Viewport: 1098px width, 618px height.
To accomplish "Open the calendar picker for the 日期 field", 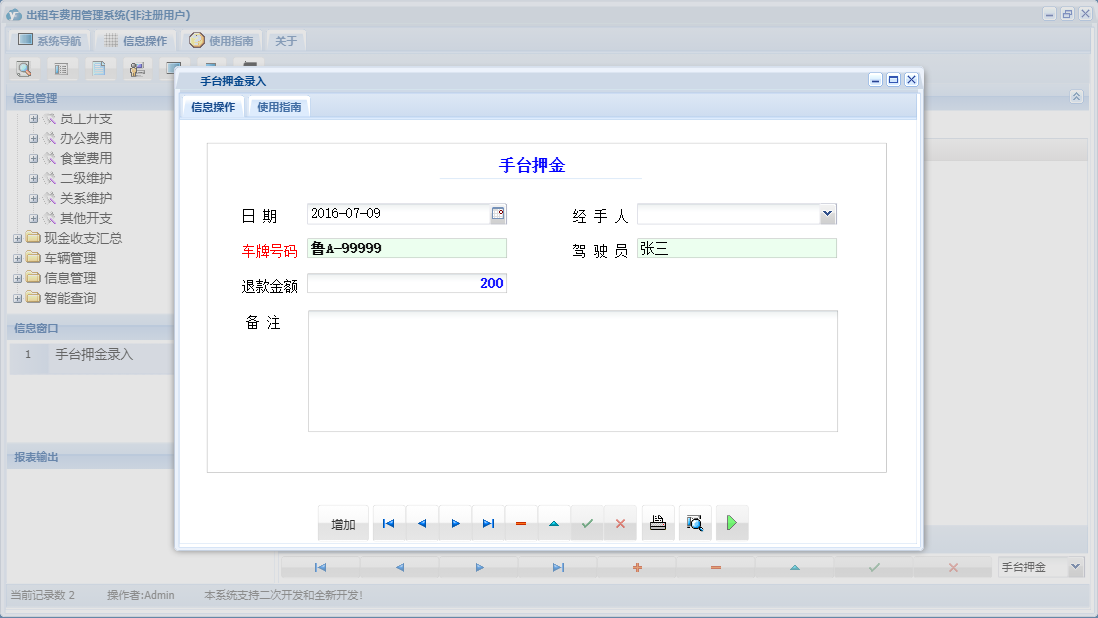I will click(498, 213).
